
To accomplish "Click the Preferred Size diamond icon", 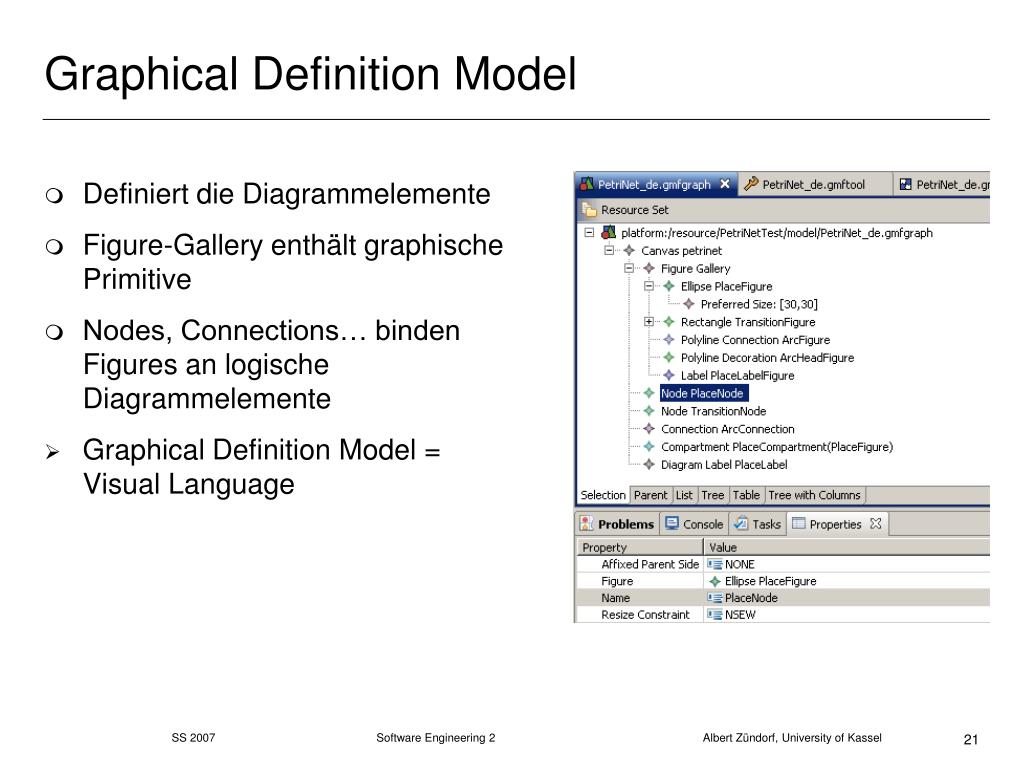I will tap(689, 304).
